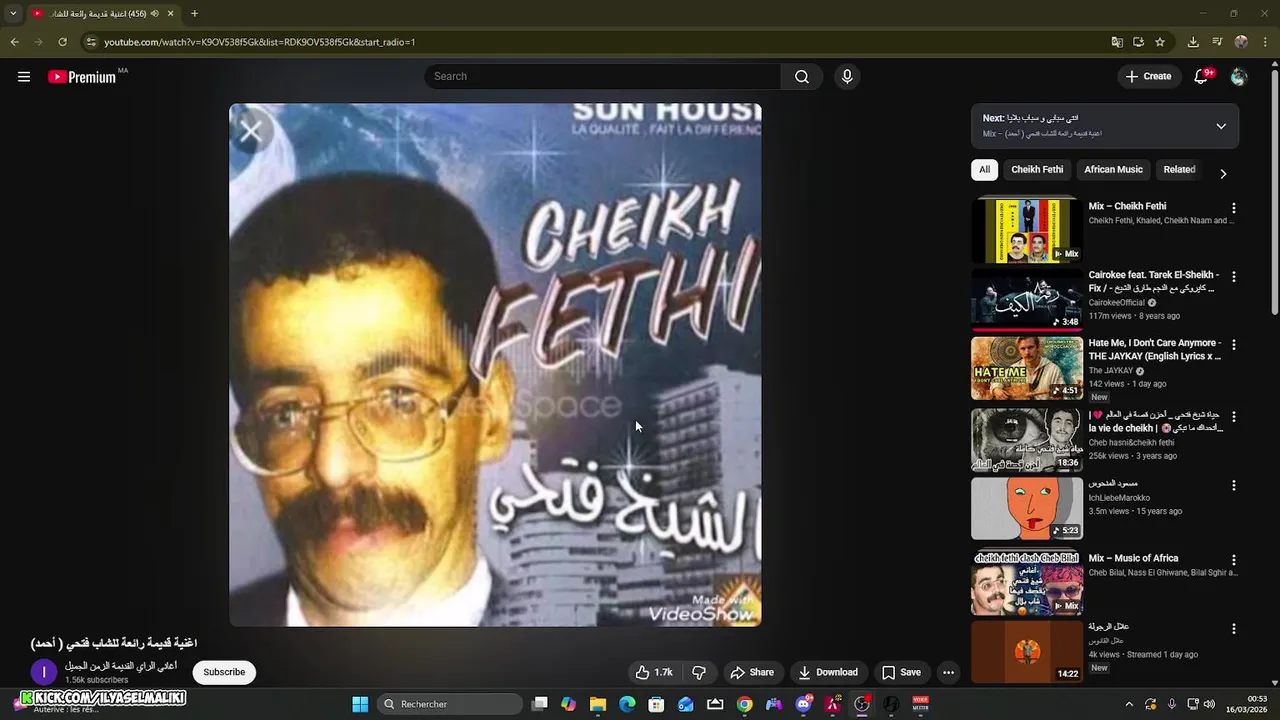The height and width of the screenshot is (720, 1280).
Task: Open options for la vie de cheikh video
Action: coord(1234,417)
